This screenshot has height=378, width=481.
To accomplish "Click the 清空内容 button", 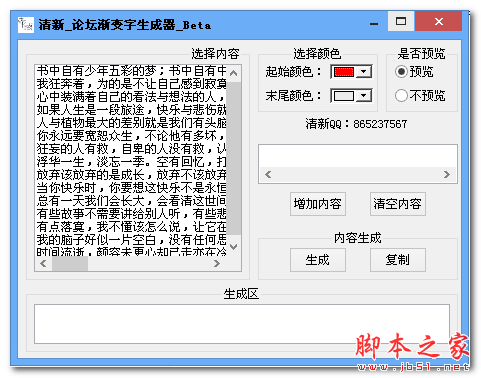I will pos(397,204).
